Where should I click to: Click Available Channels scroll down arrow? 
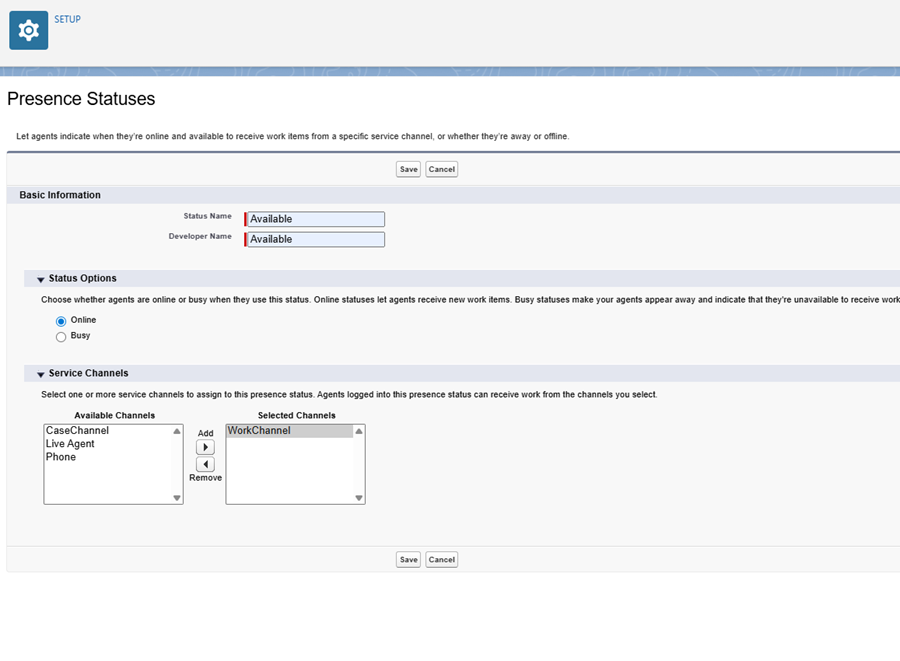tap(177, 498)
